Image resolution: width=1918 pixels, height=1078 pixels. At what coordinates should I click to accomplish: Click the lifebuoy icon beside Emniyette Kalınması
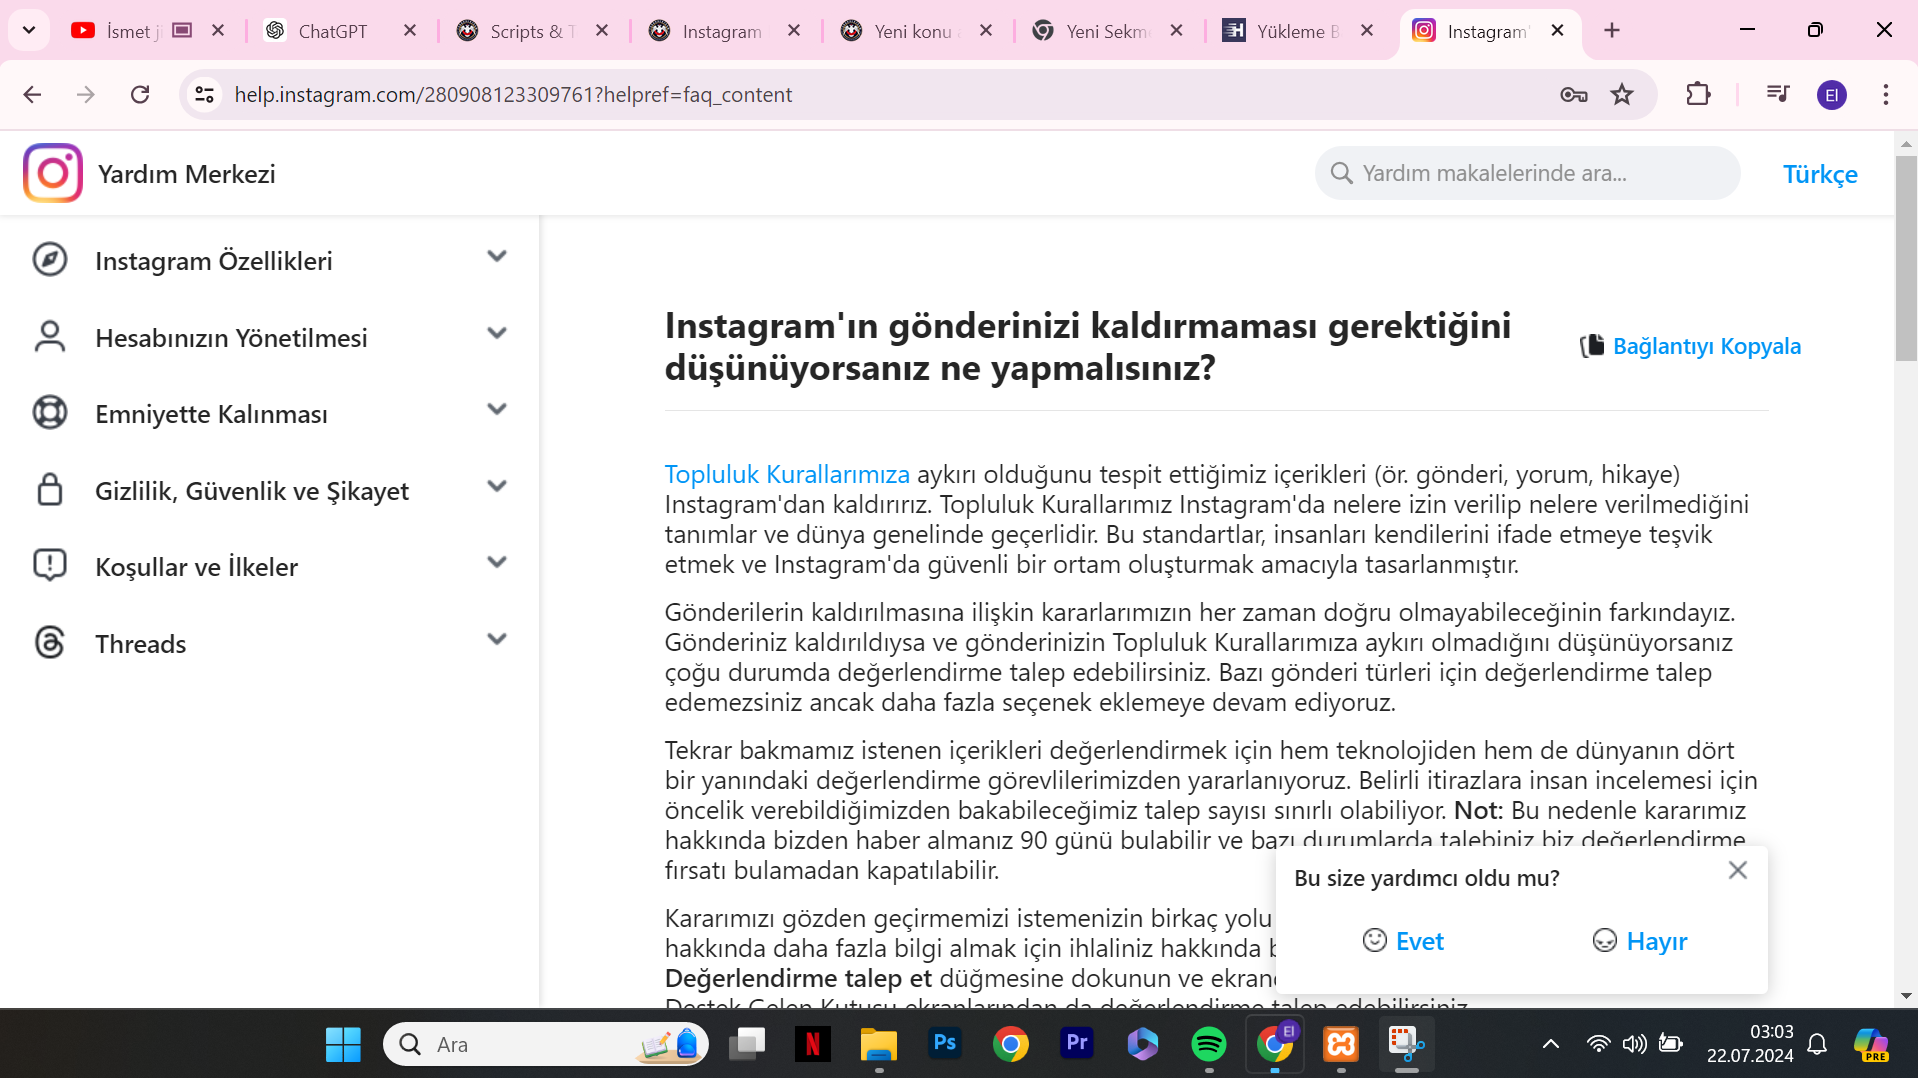click(50, 413)
